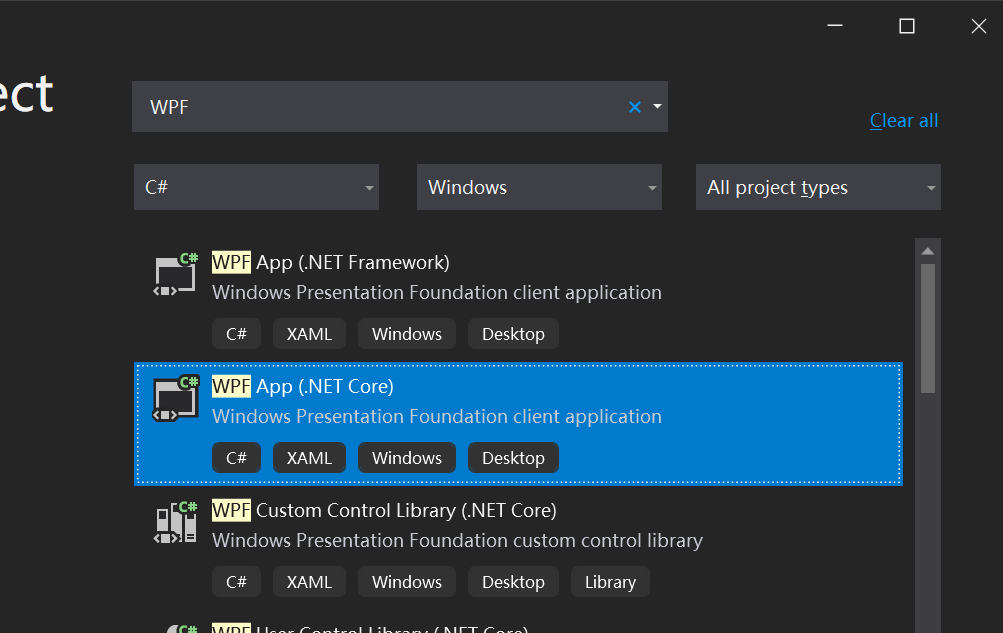Click the template list scrollbar thumb
The image size is (1003, 633).
pyautogui.click(x=928, y=327)
